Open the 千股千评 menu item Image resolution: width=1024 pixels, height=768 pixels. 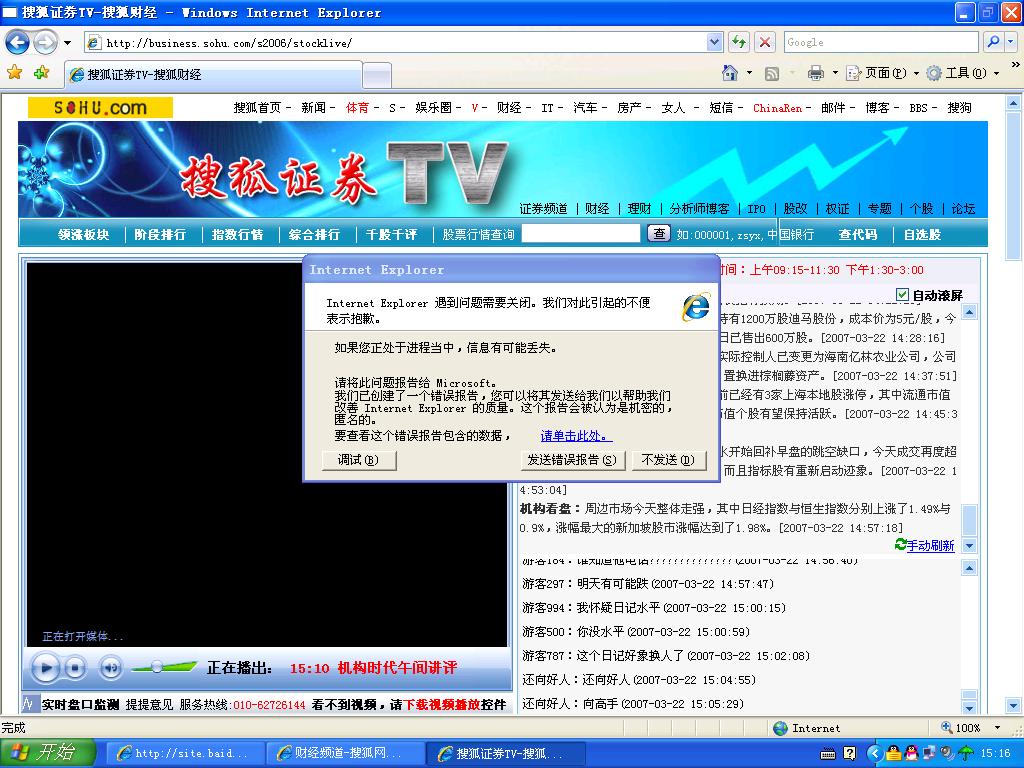pos(392,234)
